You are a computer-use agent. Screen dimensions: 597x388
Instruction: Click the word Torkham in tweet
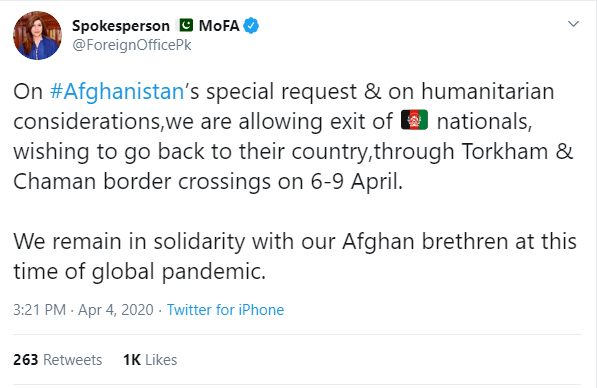click(x=505, y=151)
